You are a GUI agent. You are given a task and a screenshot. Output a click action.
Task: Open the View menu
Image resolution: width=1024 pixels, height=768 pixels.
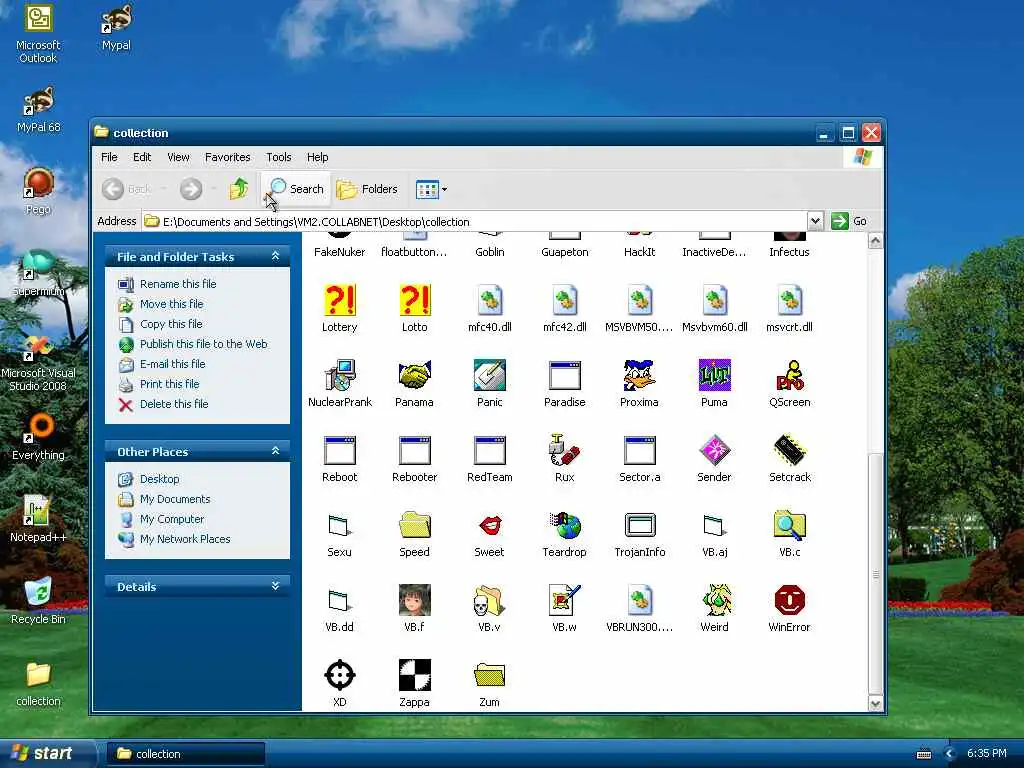coord(178,157)
